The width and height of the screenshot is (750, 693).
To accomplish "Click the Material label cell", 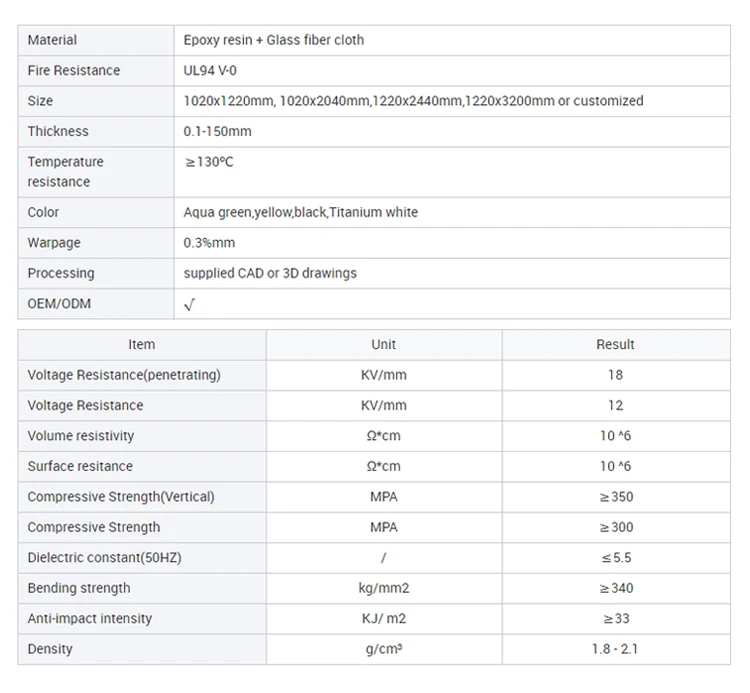I will [52, 40].
